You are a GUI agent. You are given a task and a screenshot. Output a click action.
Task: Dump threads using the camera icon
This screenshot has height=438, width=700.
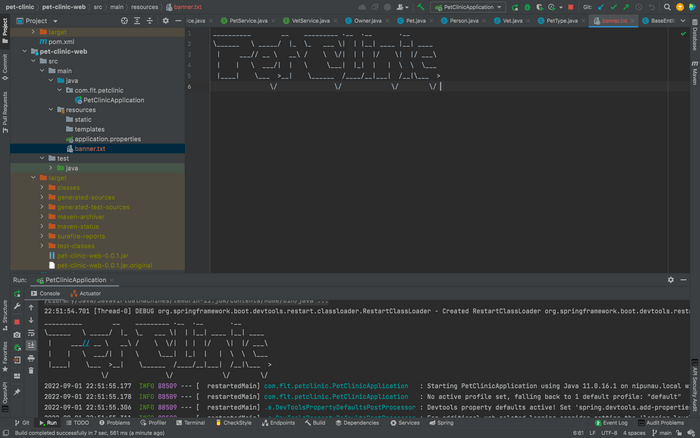[x=17, y=334]
